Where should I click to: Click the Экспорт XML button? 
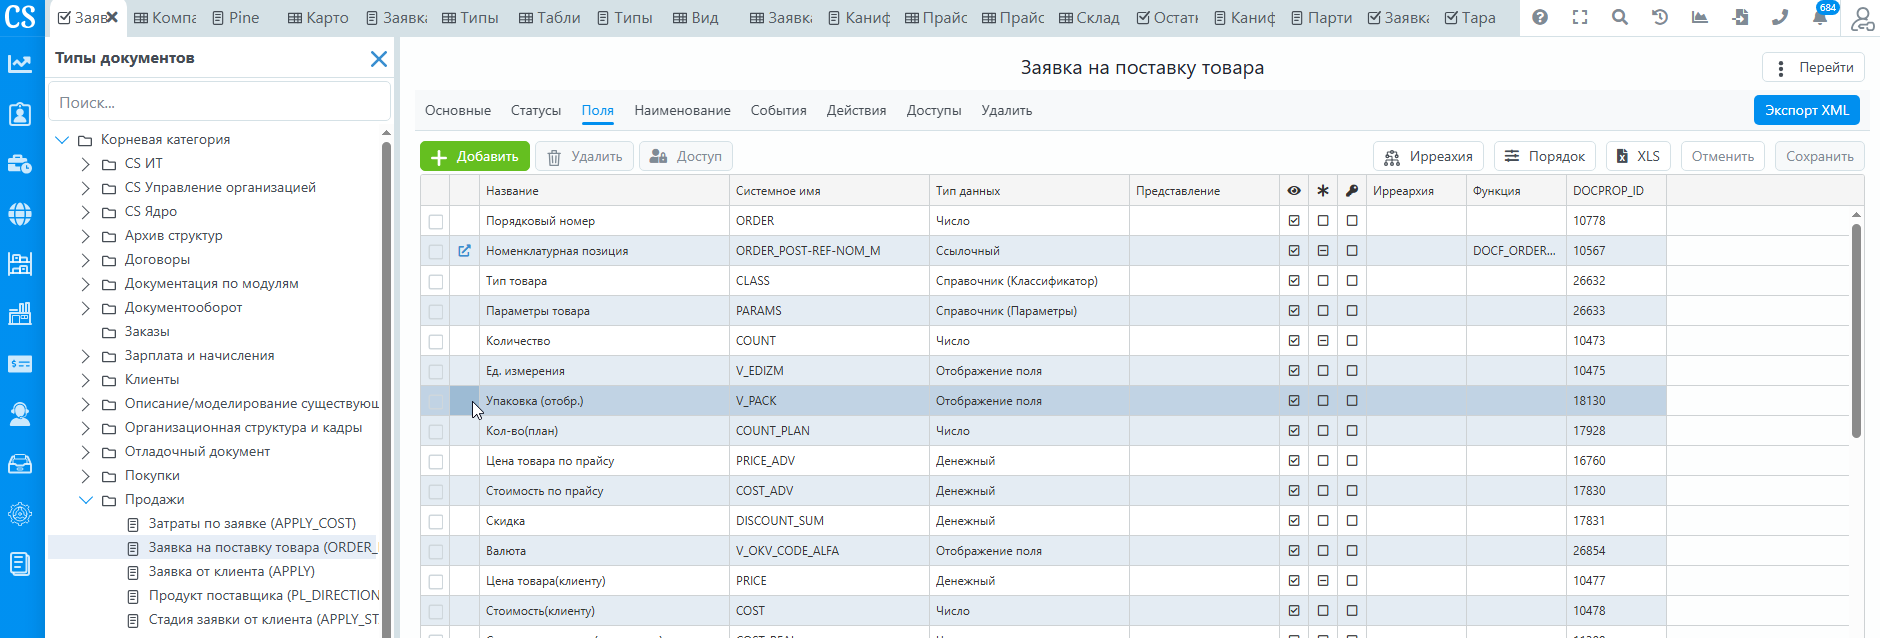click(1806, 111)
